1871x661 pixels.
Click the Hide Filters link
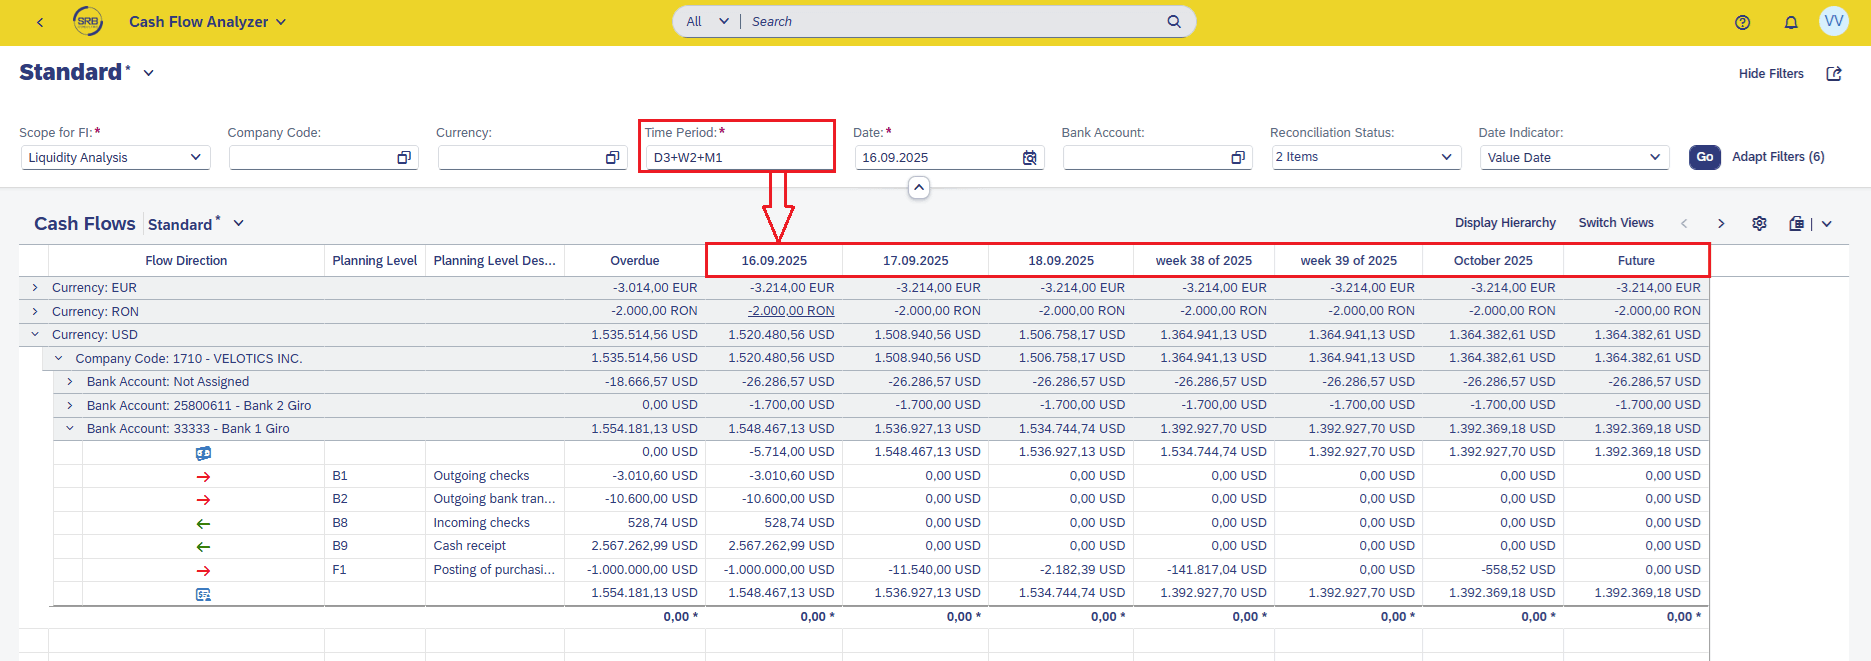tap(1770, 74)
